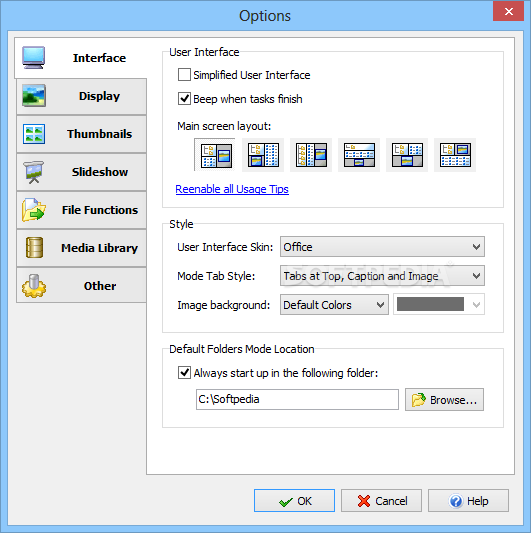
Task: Close the Options window
Action: click(509, 12)
